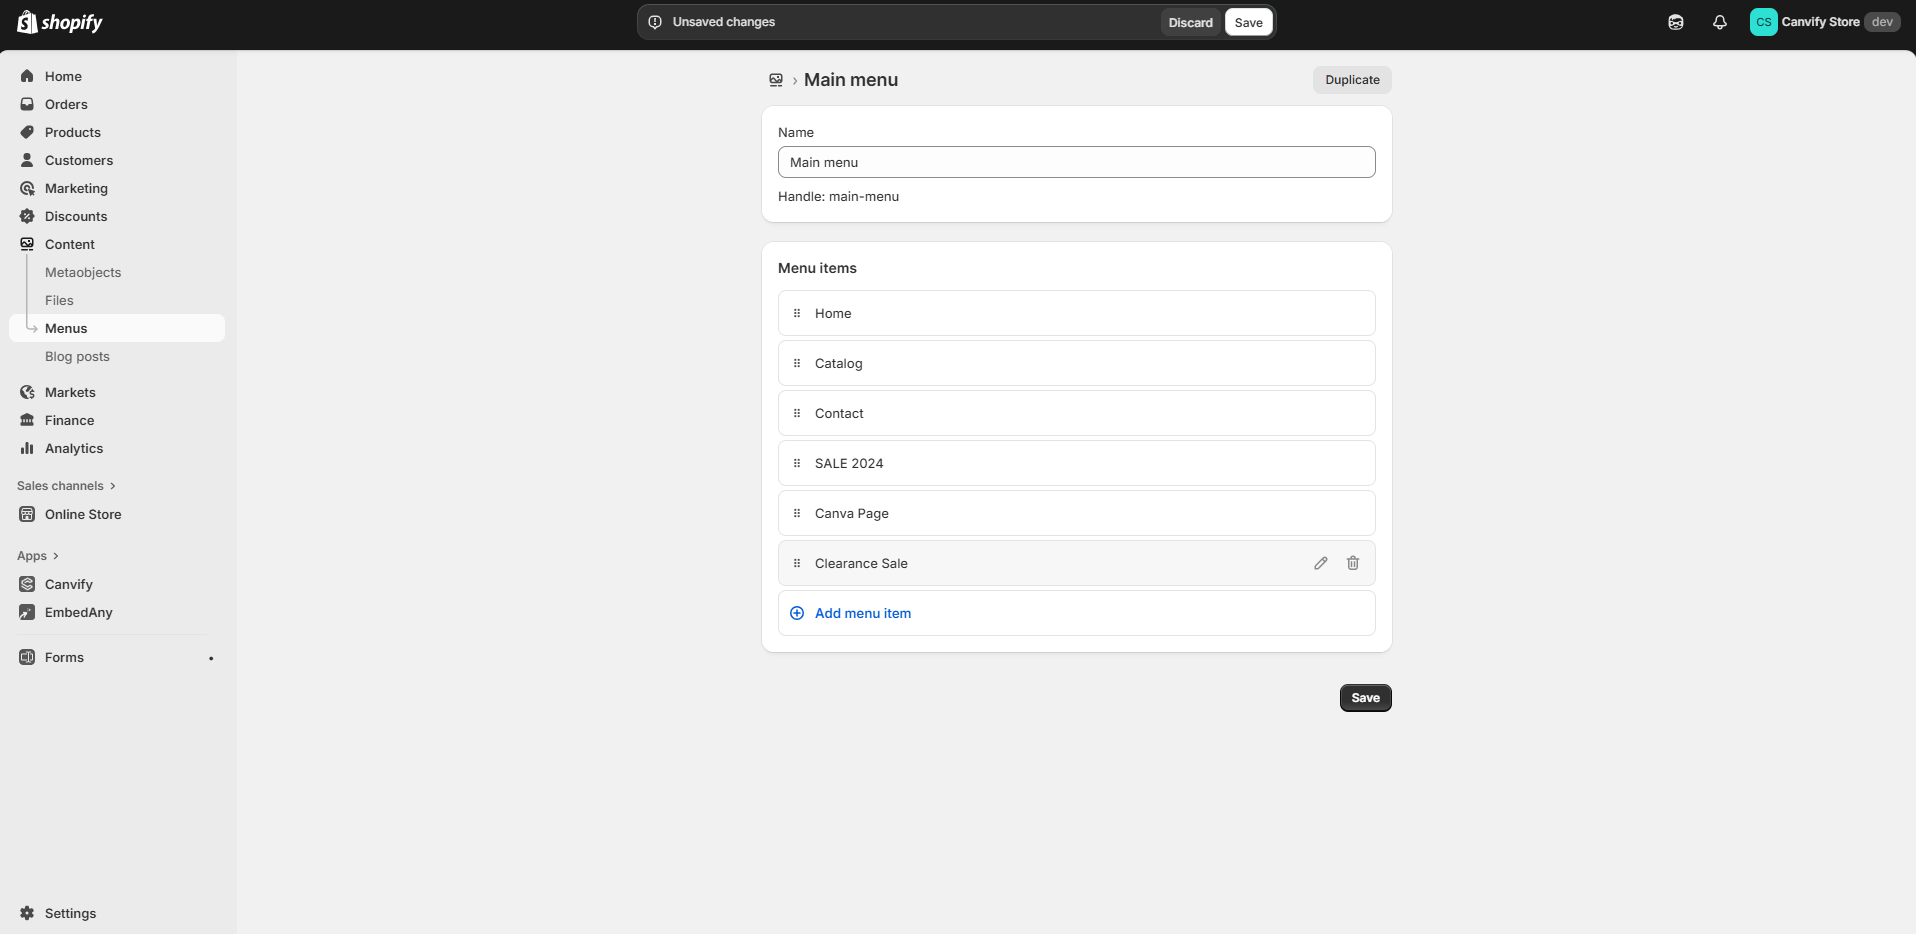Image resolution: width=1916 pixels, height=934 pixels.
Task: Grab the drag handle next to Home
Action: 797,313
